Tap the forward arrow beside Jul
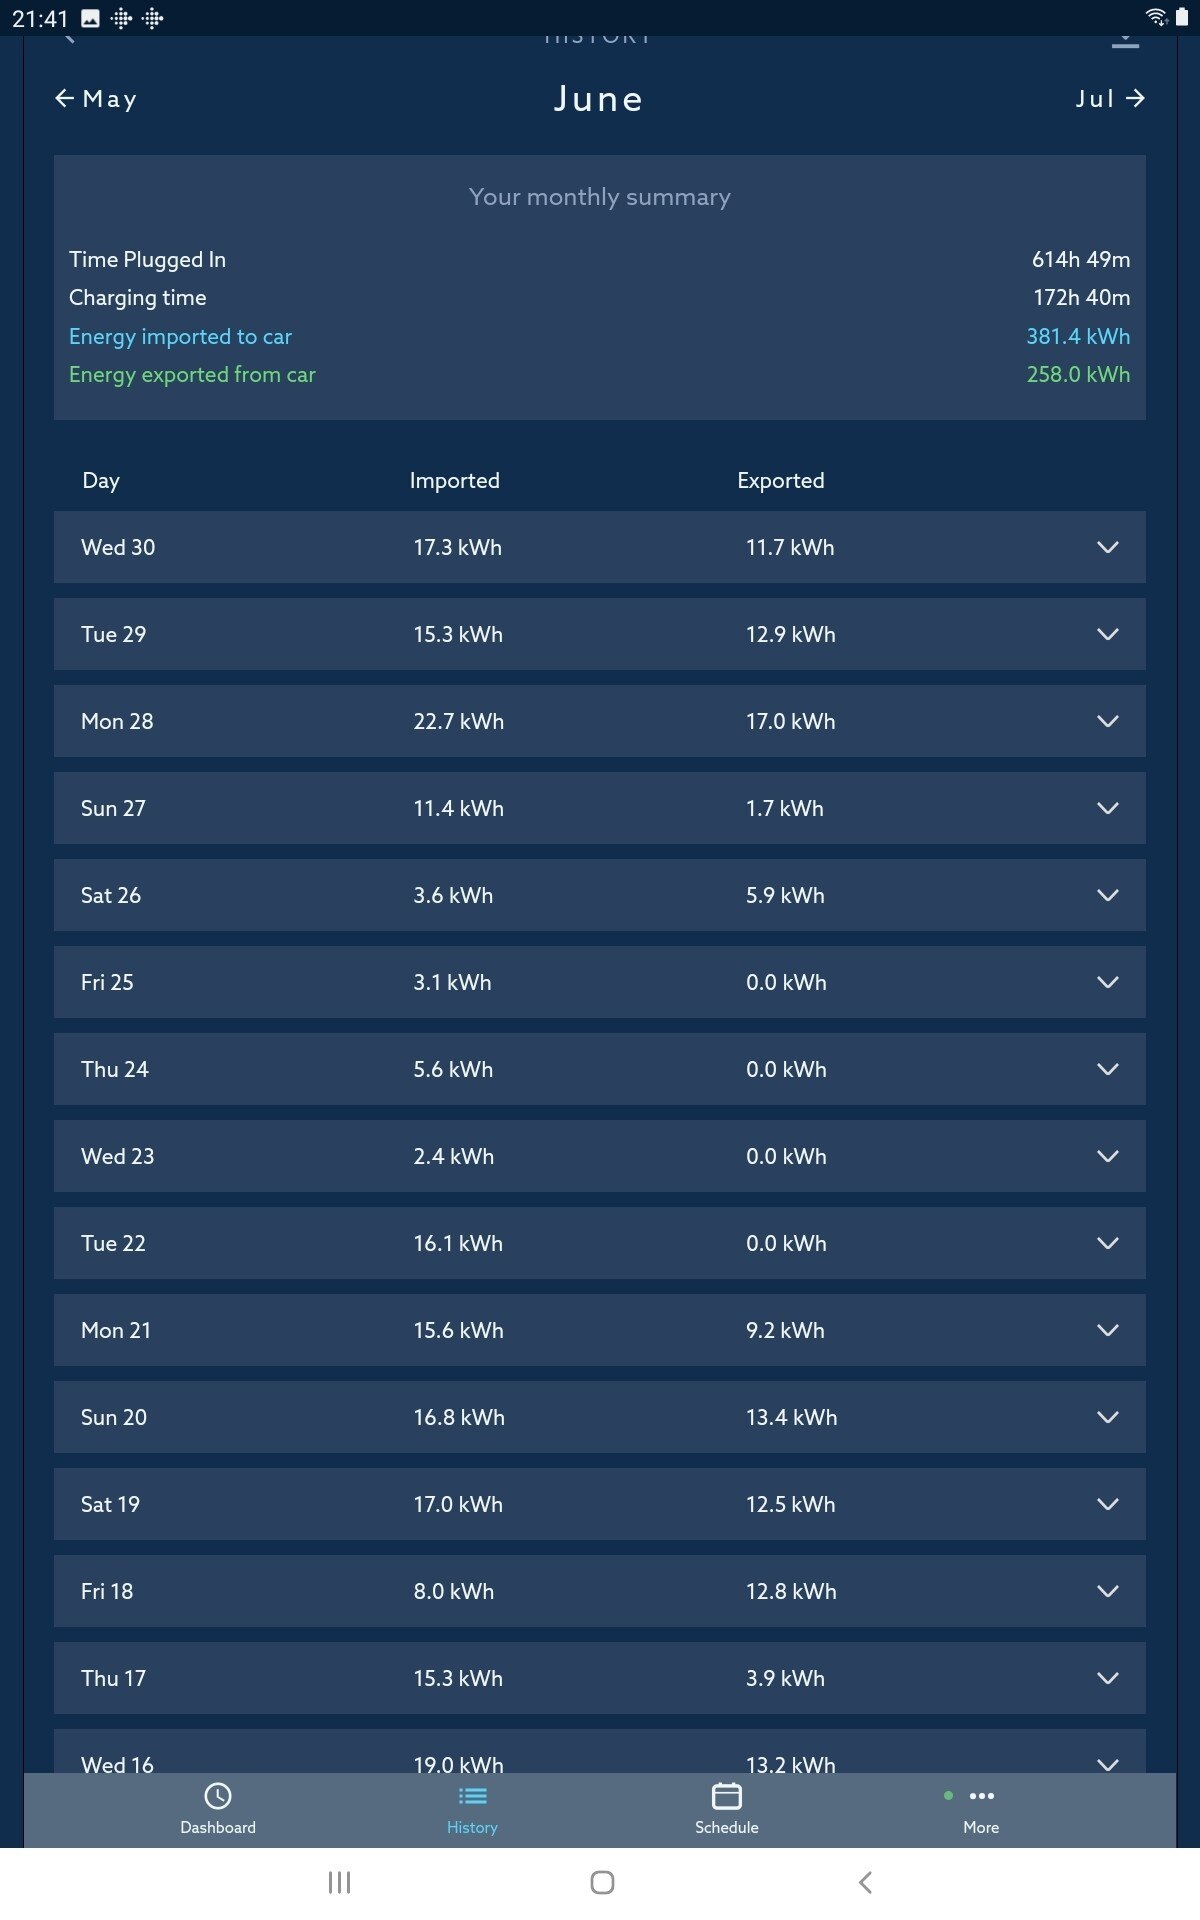 click(1138, 98)
